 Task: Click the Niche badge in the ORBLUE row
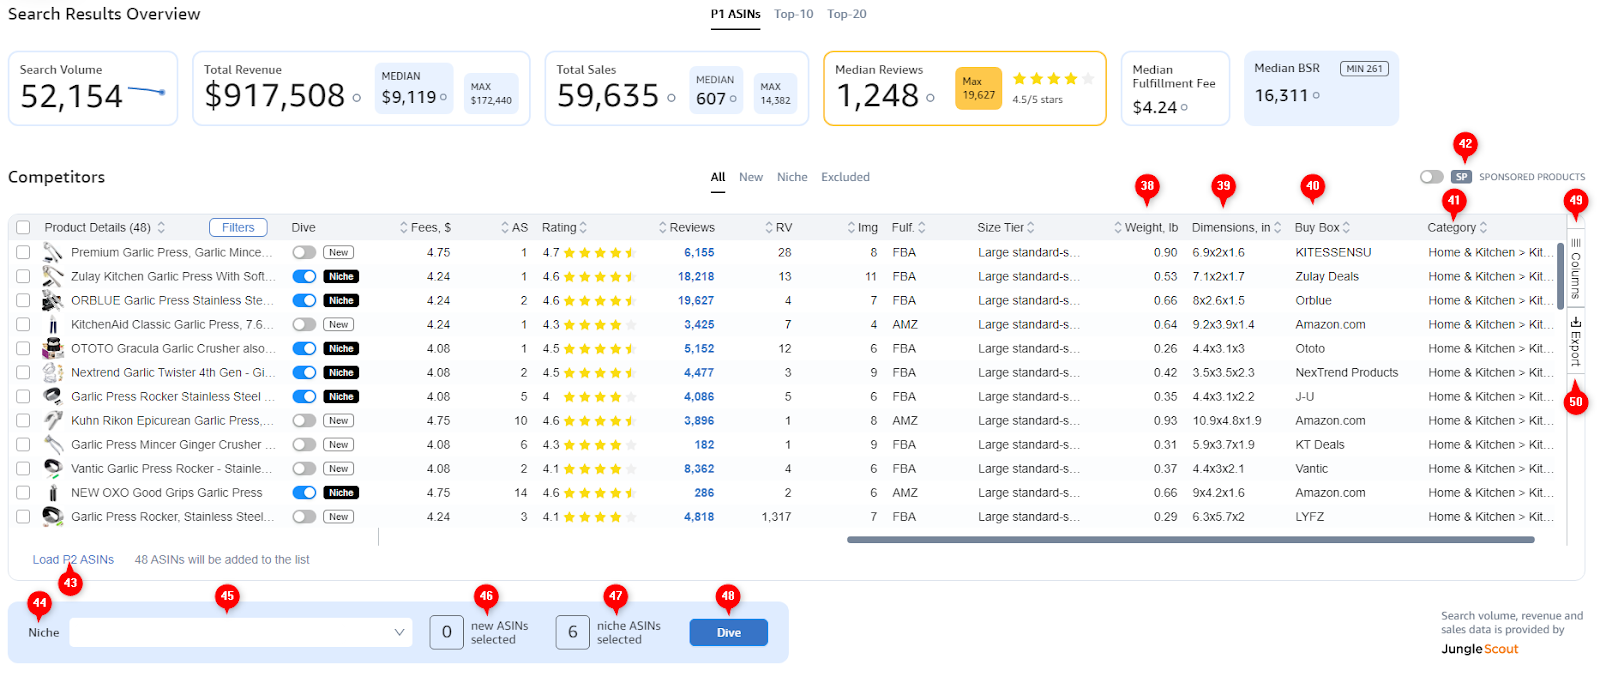point(341,300)
